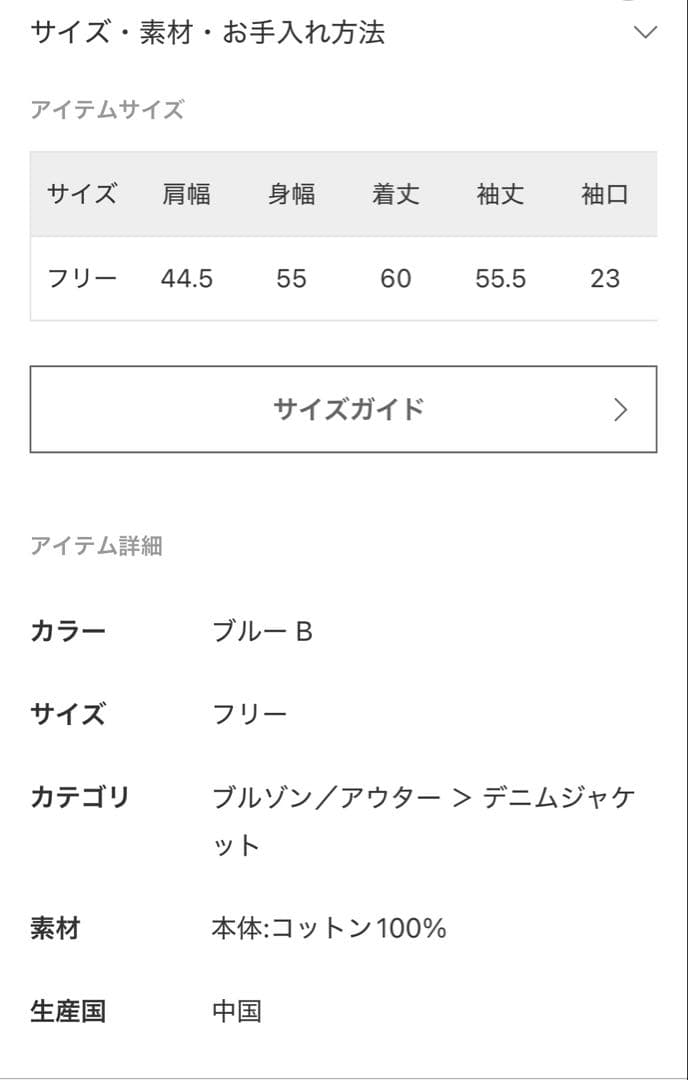
Task: Click the 着丈 column header
Action: [x=395, y=194]
